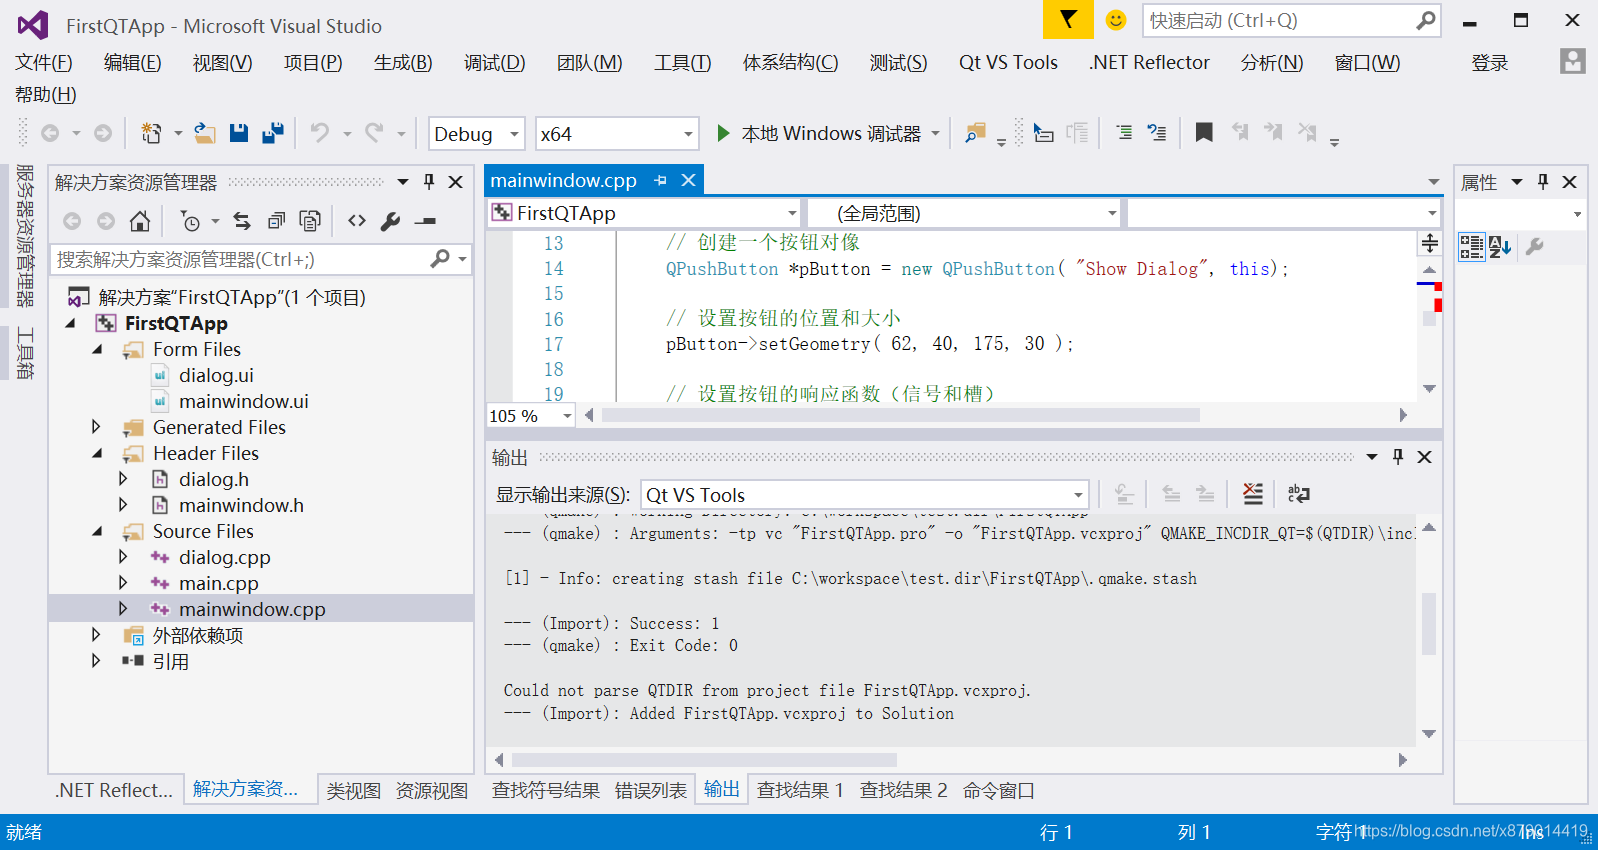Pin the Solution Explorer panel
The image size is (1598, 850).
click(x=429, y=182)
